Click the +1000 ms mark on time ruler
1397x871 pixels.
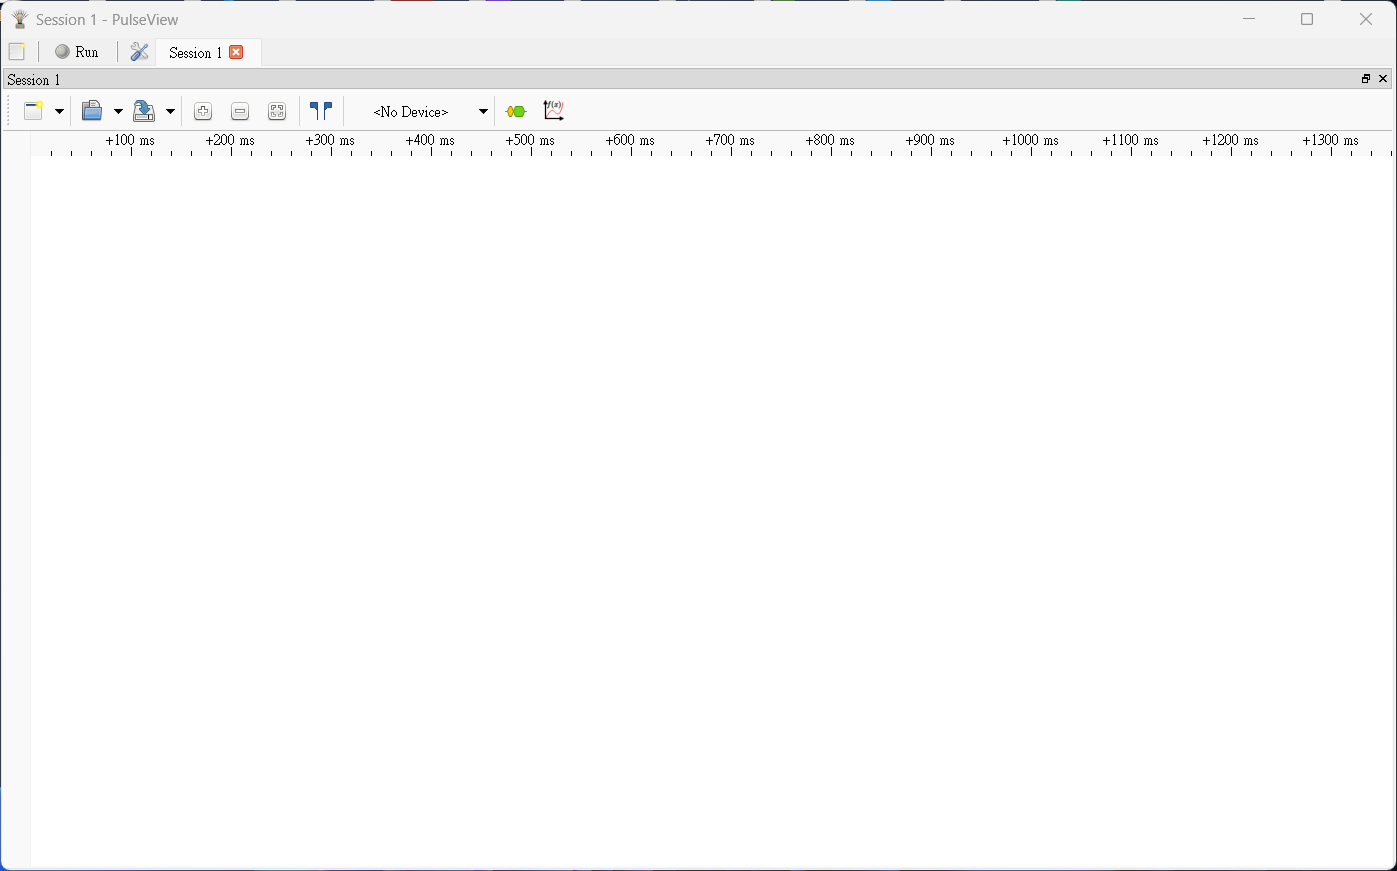(1031, 141)
